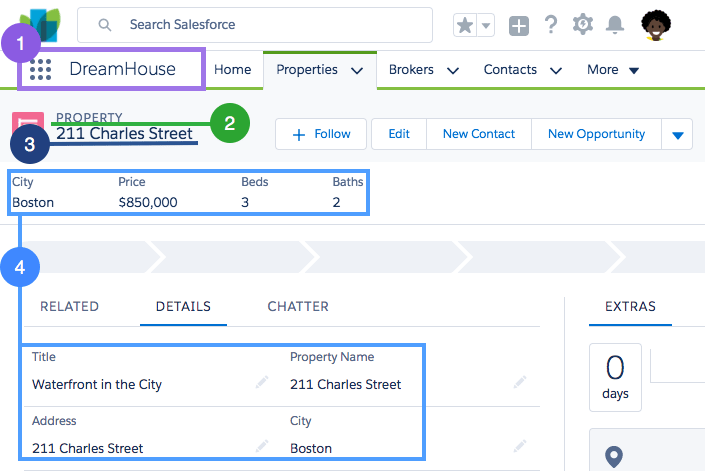Screen dimensions: 705x471
Task: Click the global actions plus icon
Action: click(518, 26)
